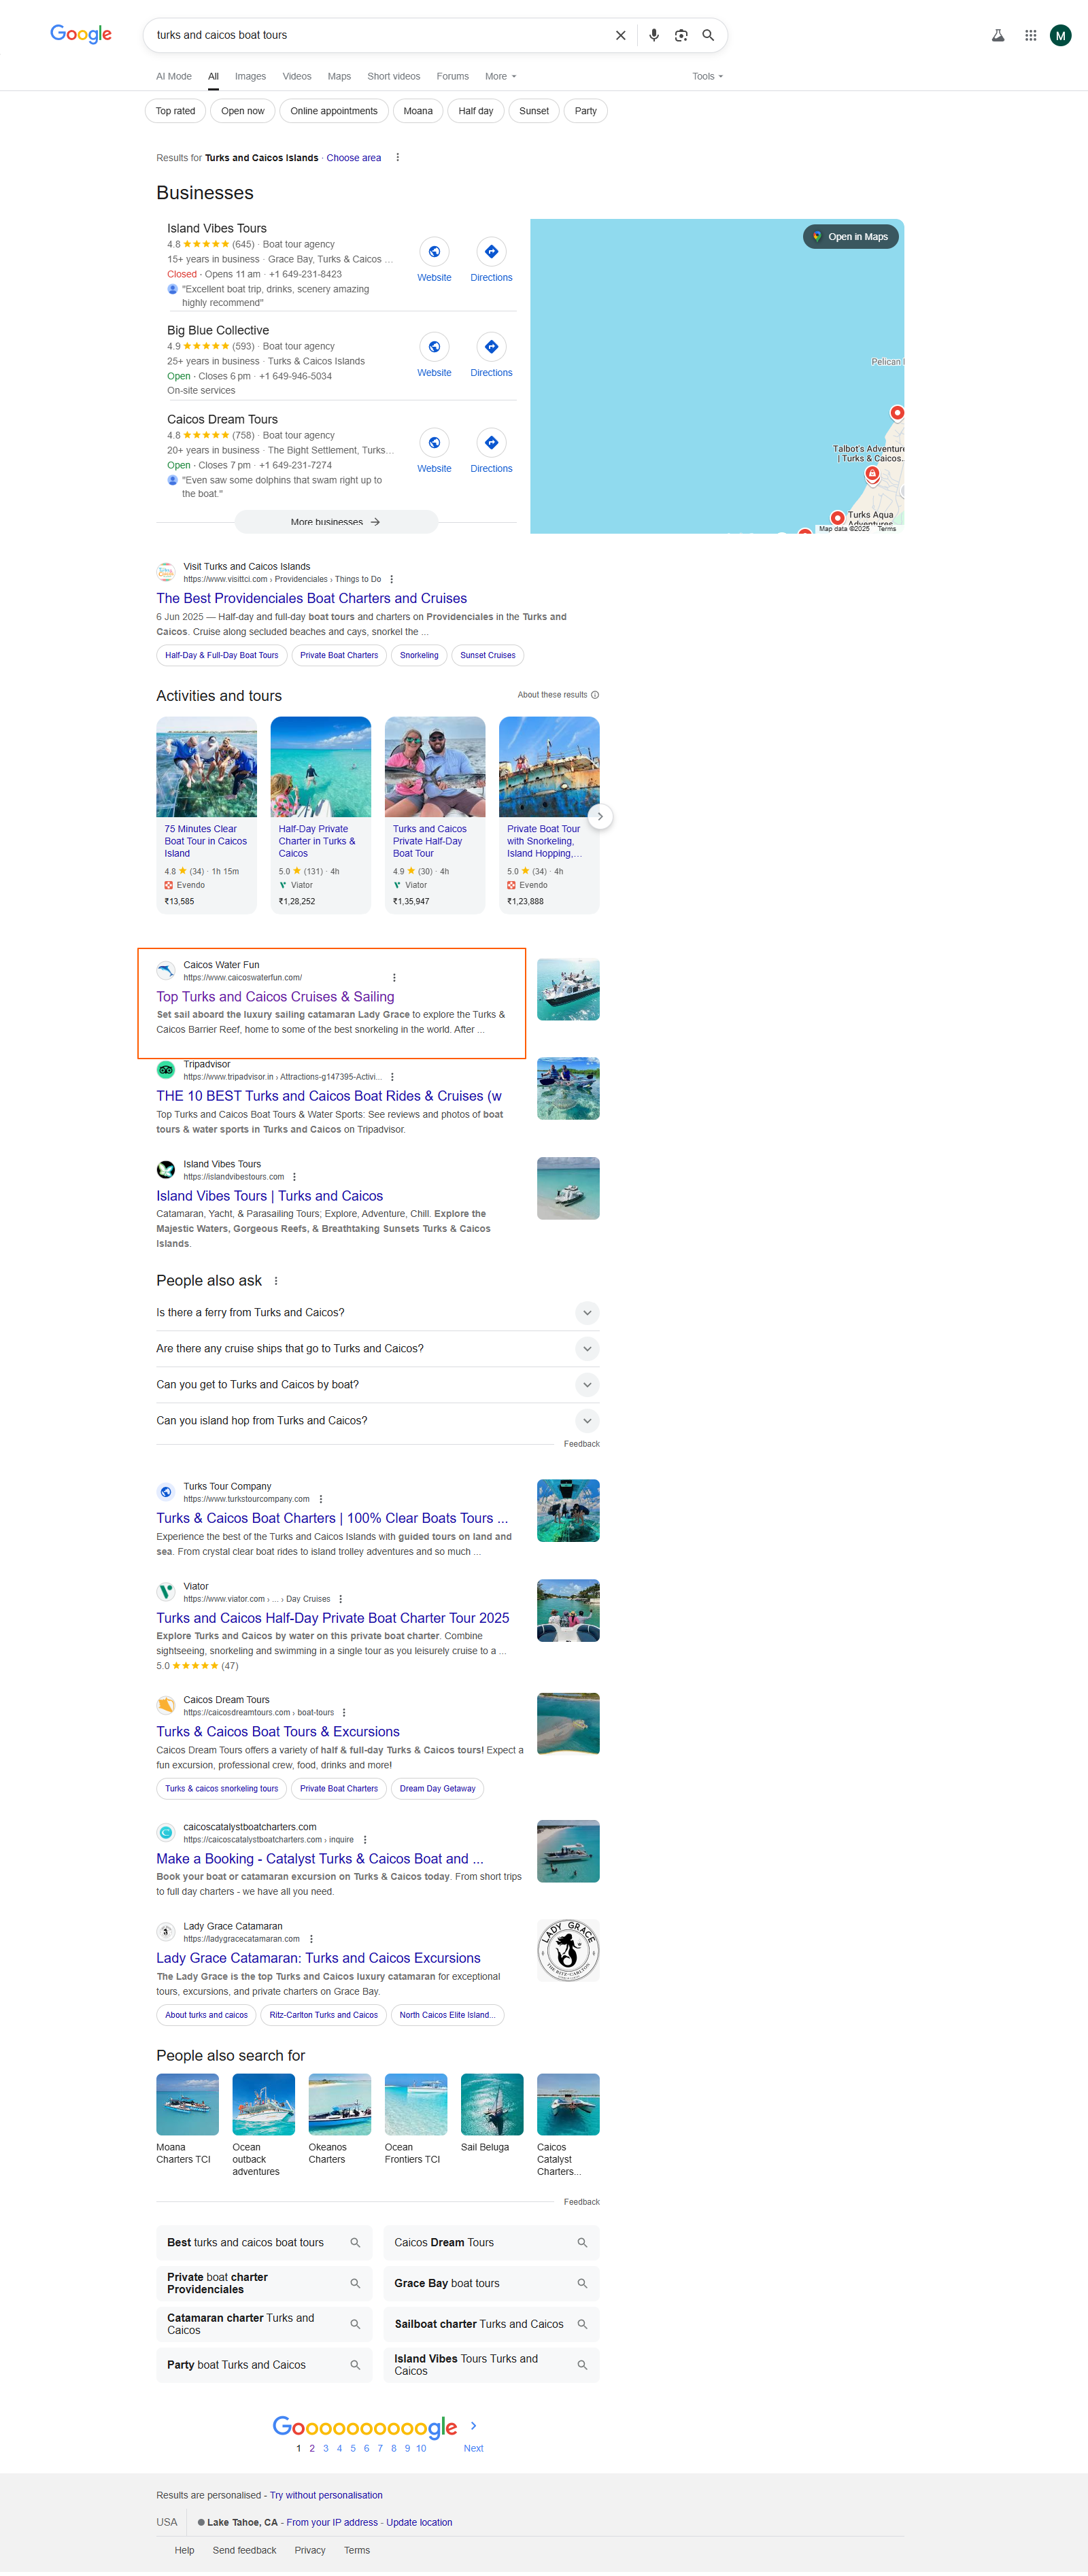
Task: Open Half-Day Private Charter activity card
Action: [320, 815]
